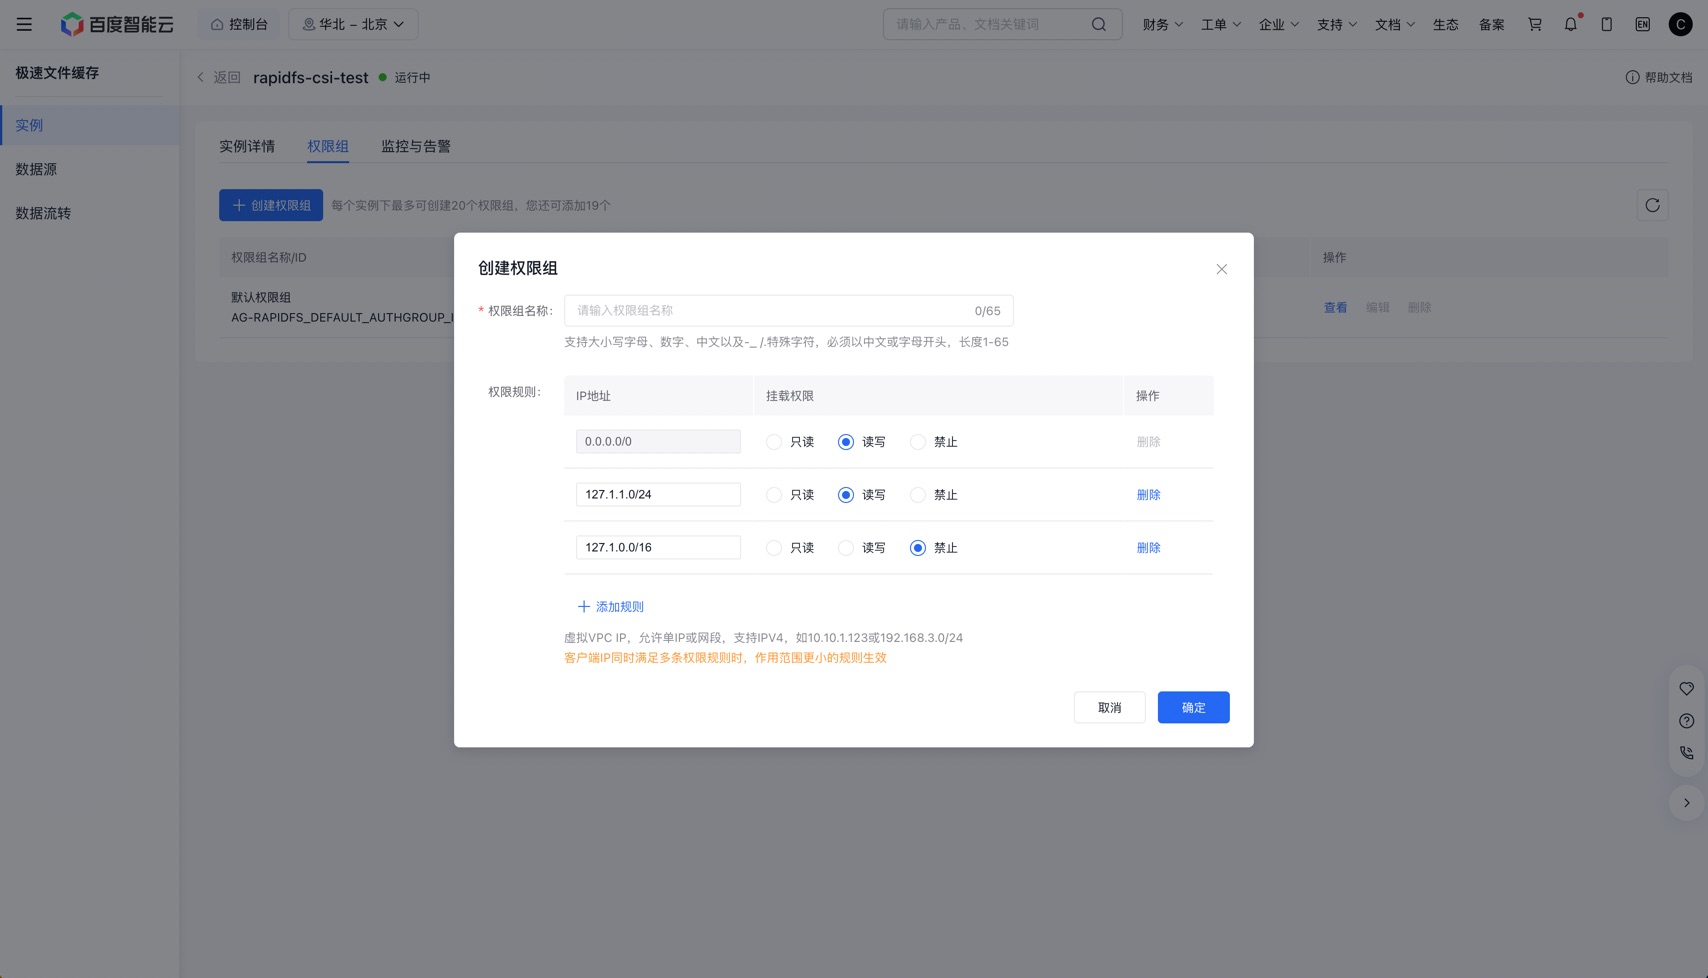
Task: Expand the 财务 menu in the header
Action: pyautogui.click(x=1162, y=24)
